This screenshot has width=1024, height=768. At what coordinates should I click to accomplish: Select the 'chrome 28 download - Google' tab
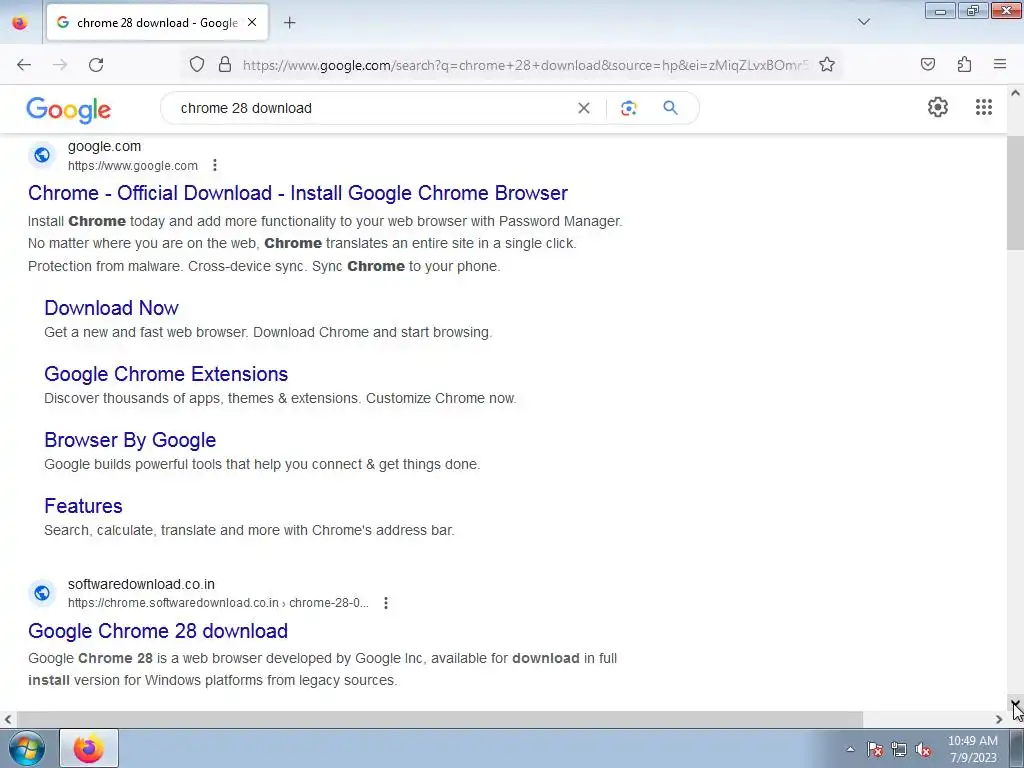(157, 23)
